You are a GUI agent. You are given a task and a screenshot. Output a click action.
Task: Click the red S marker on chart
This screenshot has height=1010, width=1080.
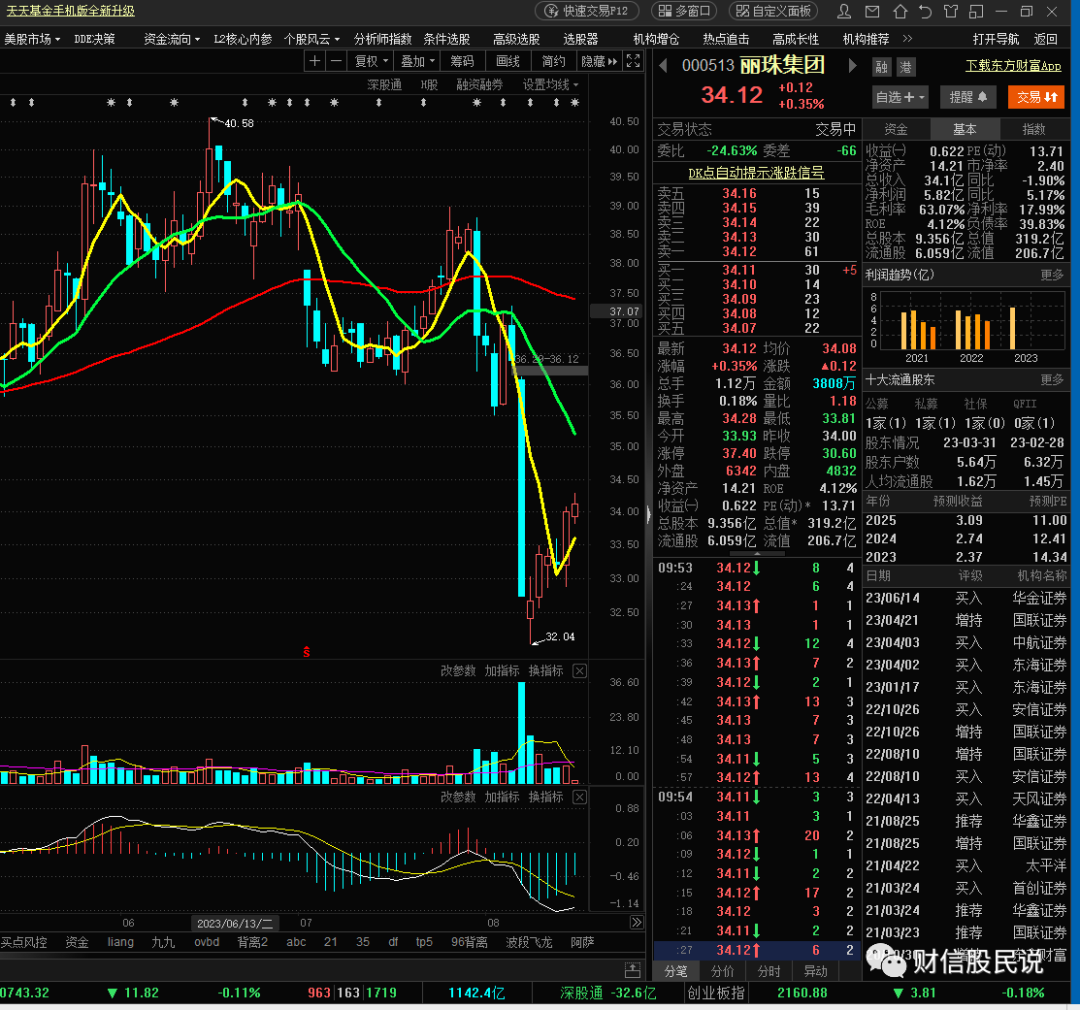coord(307,652)
